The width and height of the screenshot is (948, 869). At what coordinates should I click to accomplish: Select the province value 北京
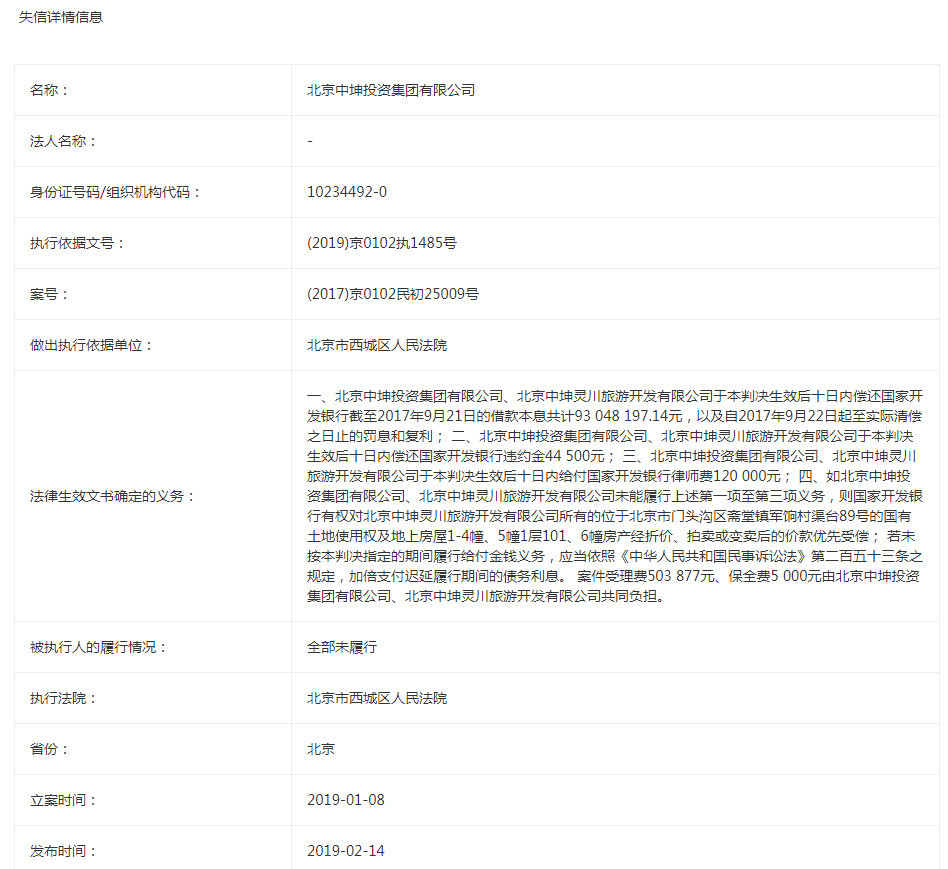[320, 749]
